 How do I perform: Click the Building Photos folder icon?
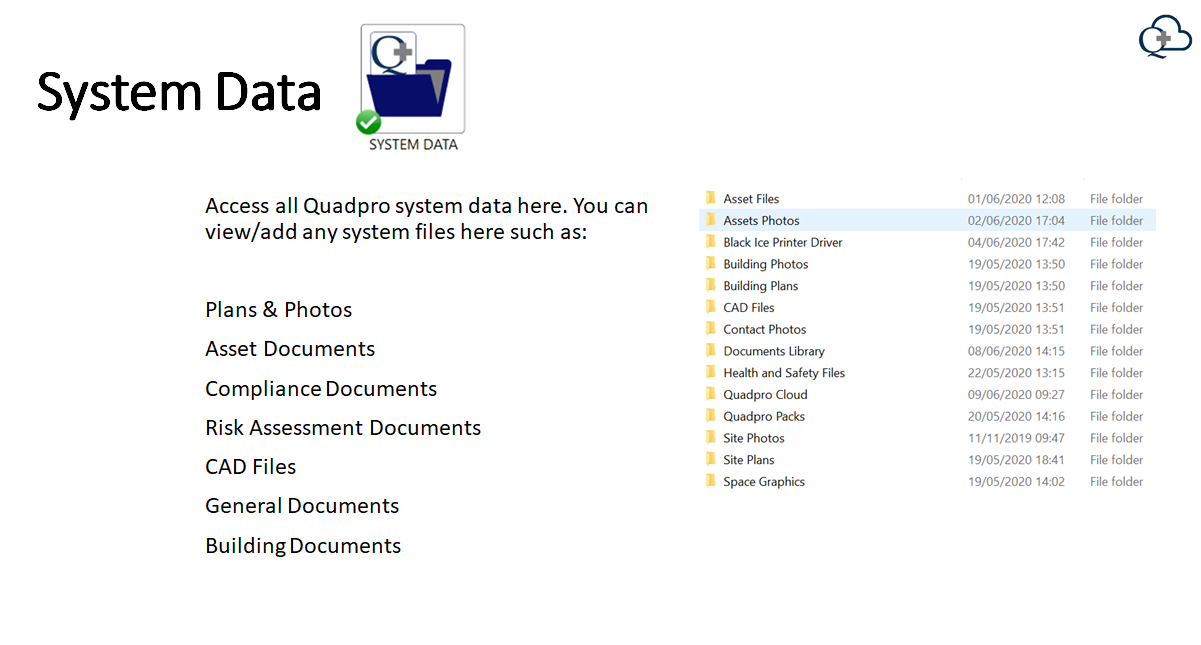pyautogui.click(x=711, y=264)
